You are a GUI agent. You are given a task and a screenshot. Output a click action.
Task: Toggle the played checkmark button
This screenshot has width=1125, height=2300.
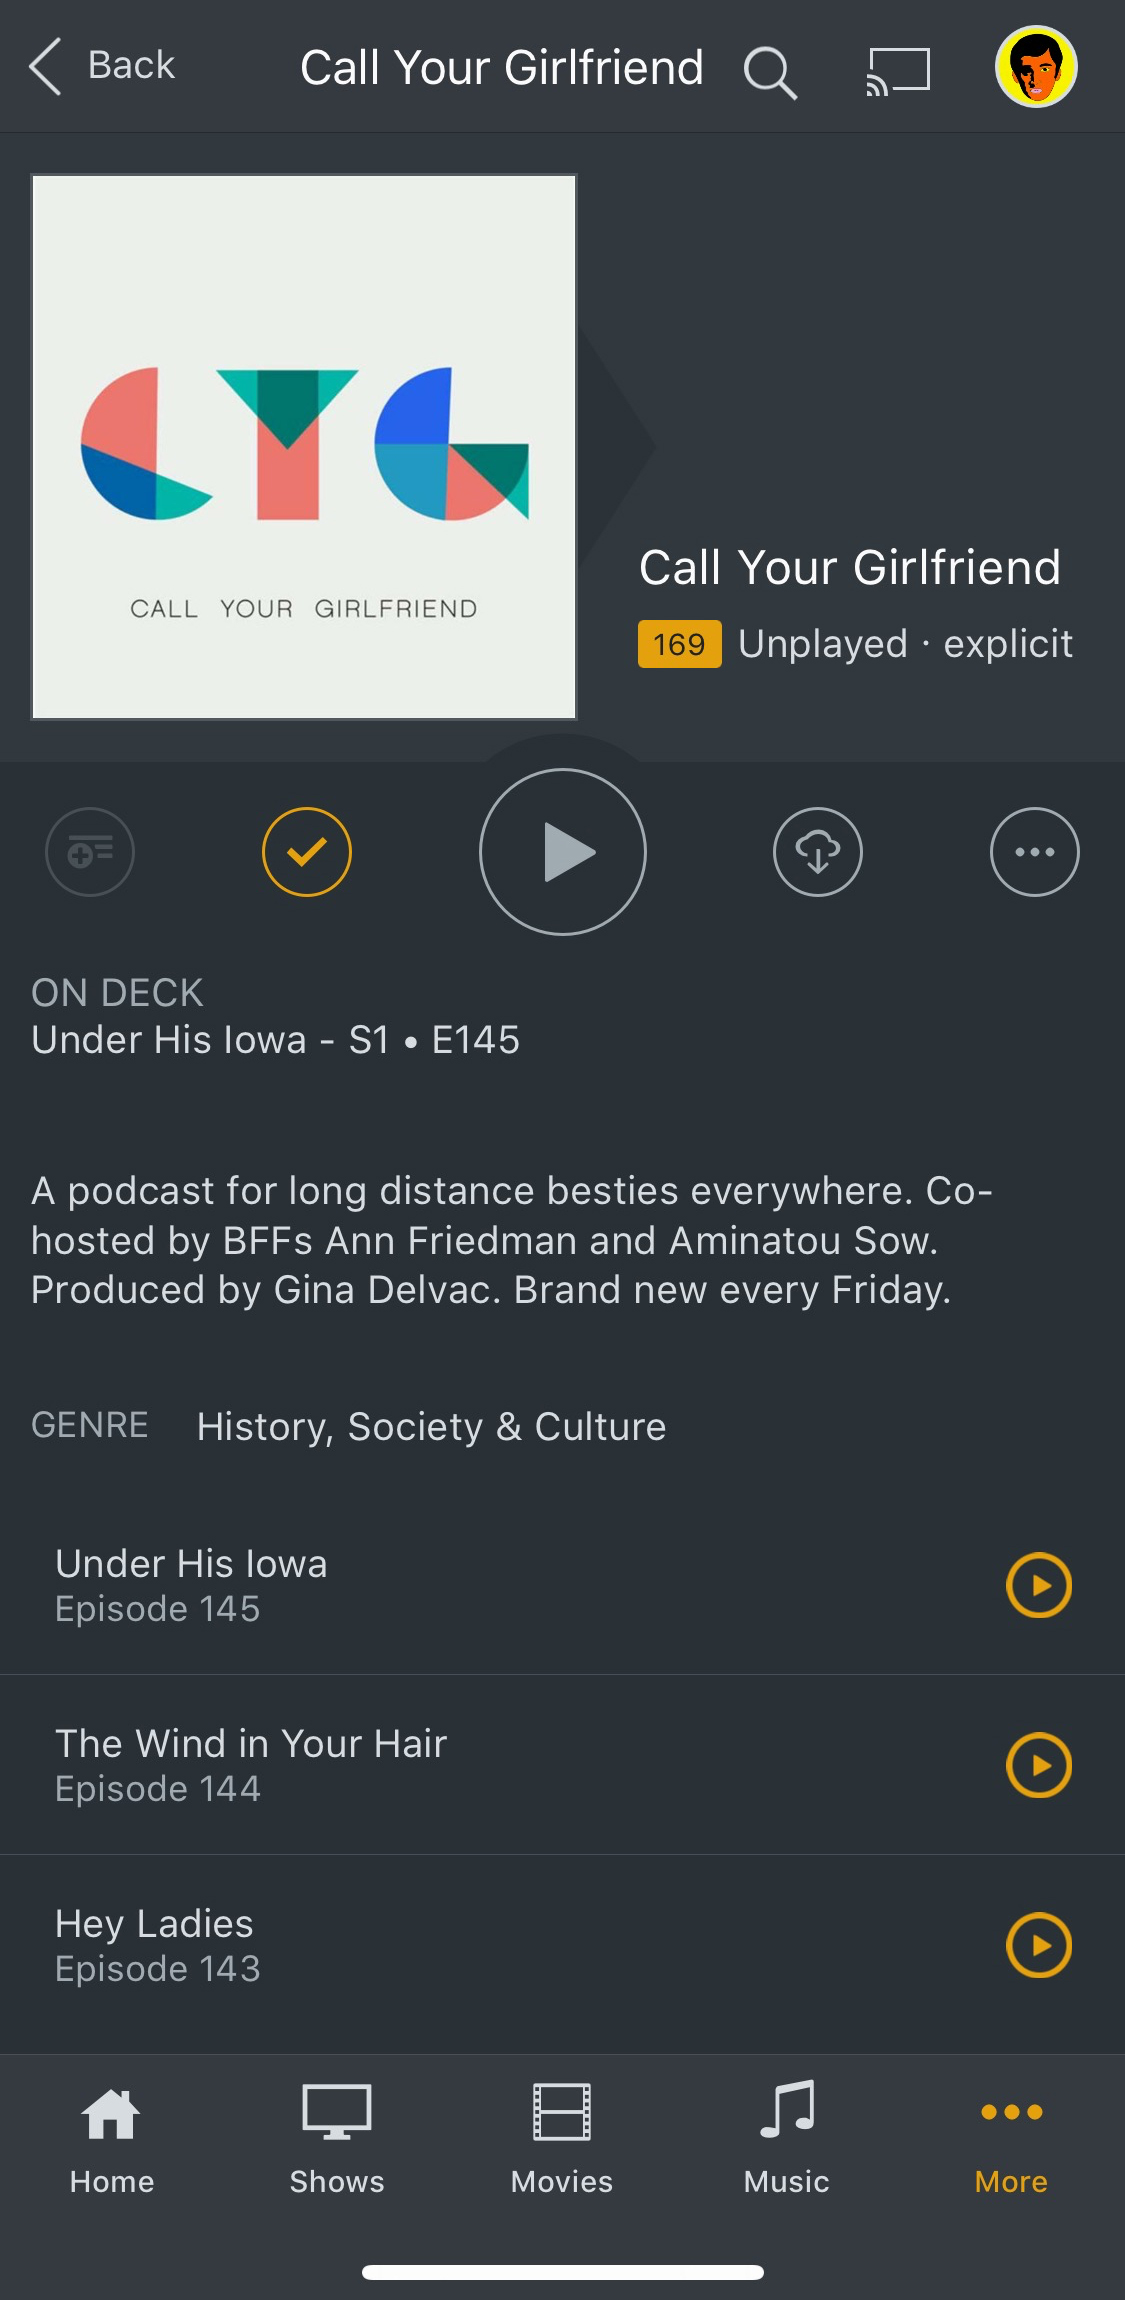coord(307,852)
